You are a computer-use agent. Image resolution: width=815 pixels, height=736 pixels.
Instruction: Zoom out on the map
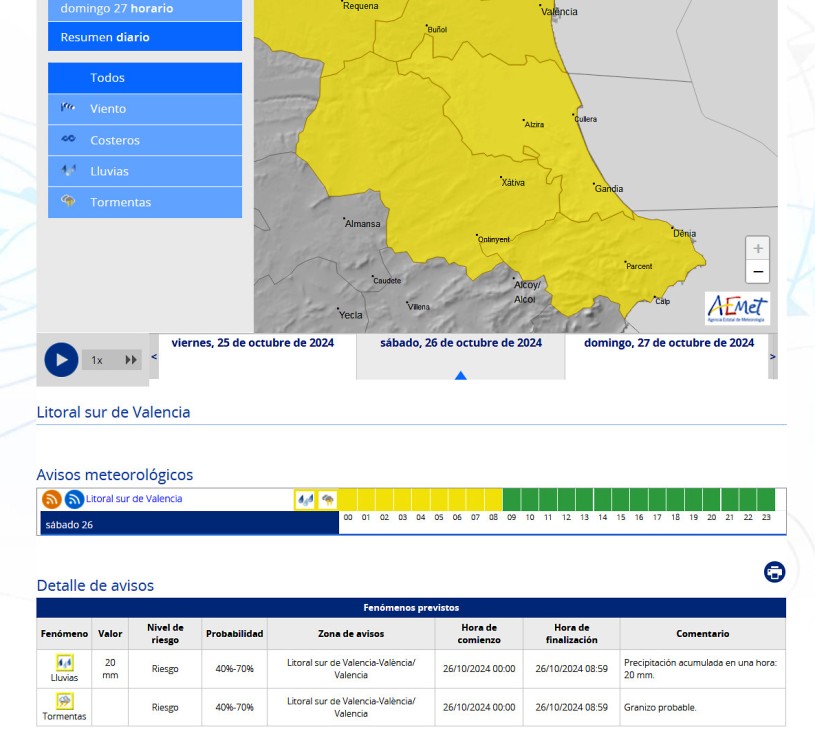758,272
